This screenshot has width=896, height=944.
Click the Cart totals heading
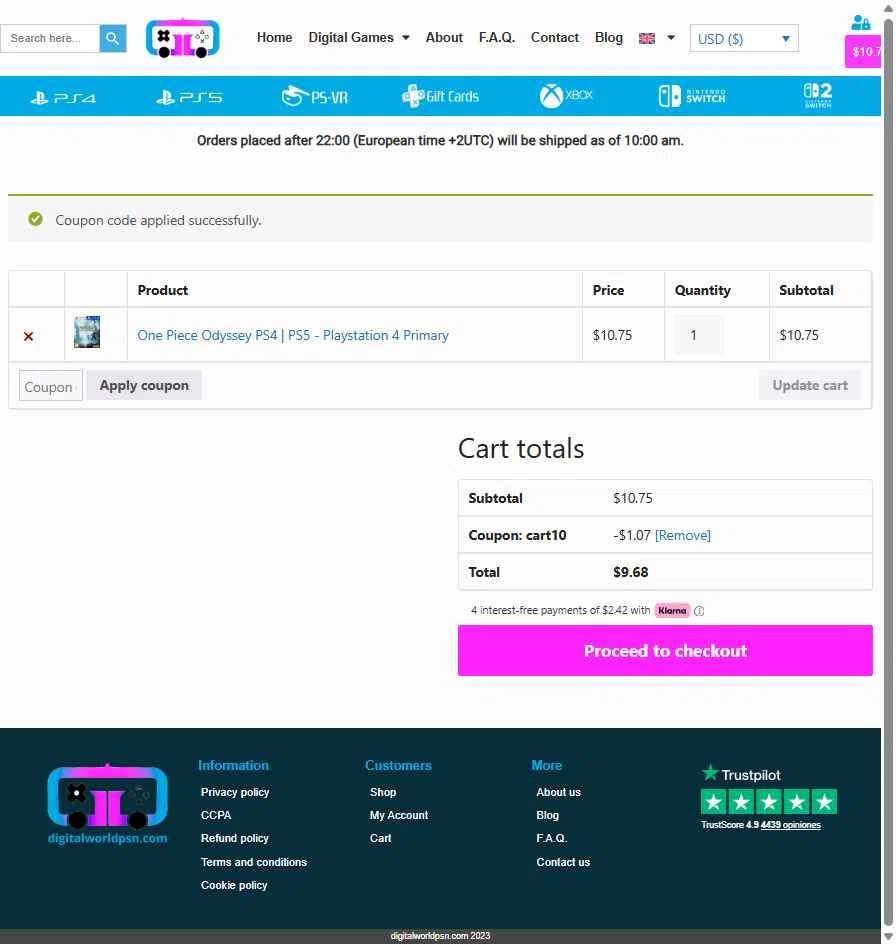(x=521, y=449)
